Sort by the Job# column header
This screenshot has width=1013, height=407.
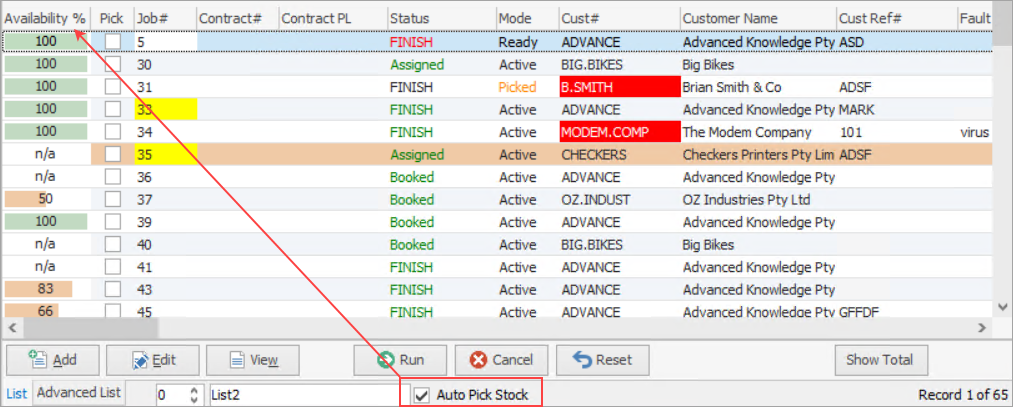coord(165,19)
